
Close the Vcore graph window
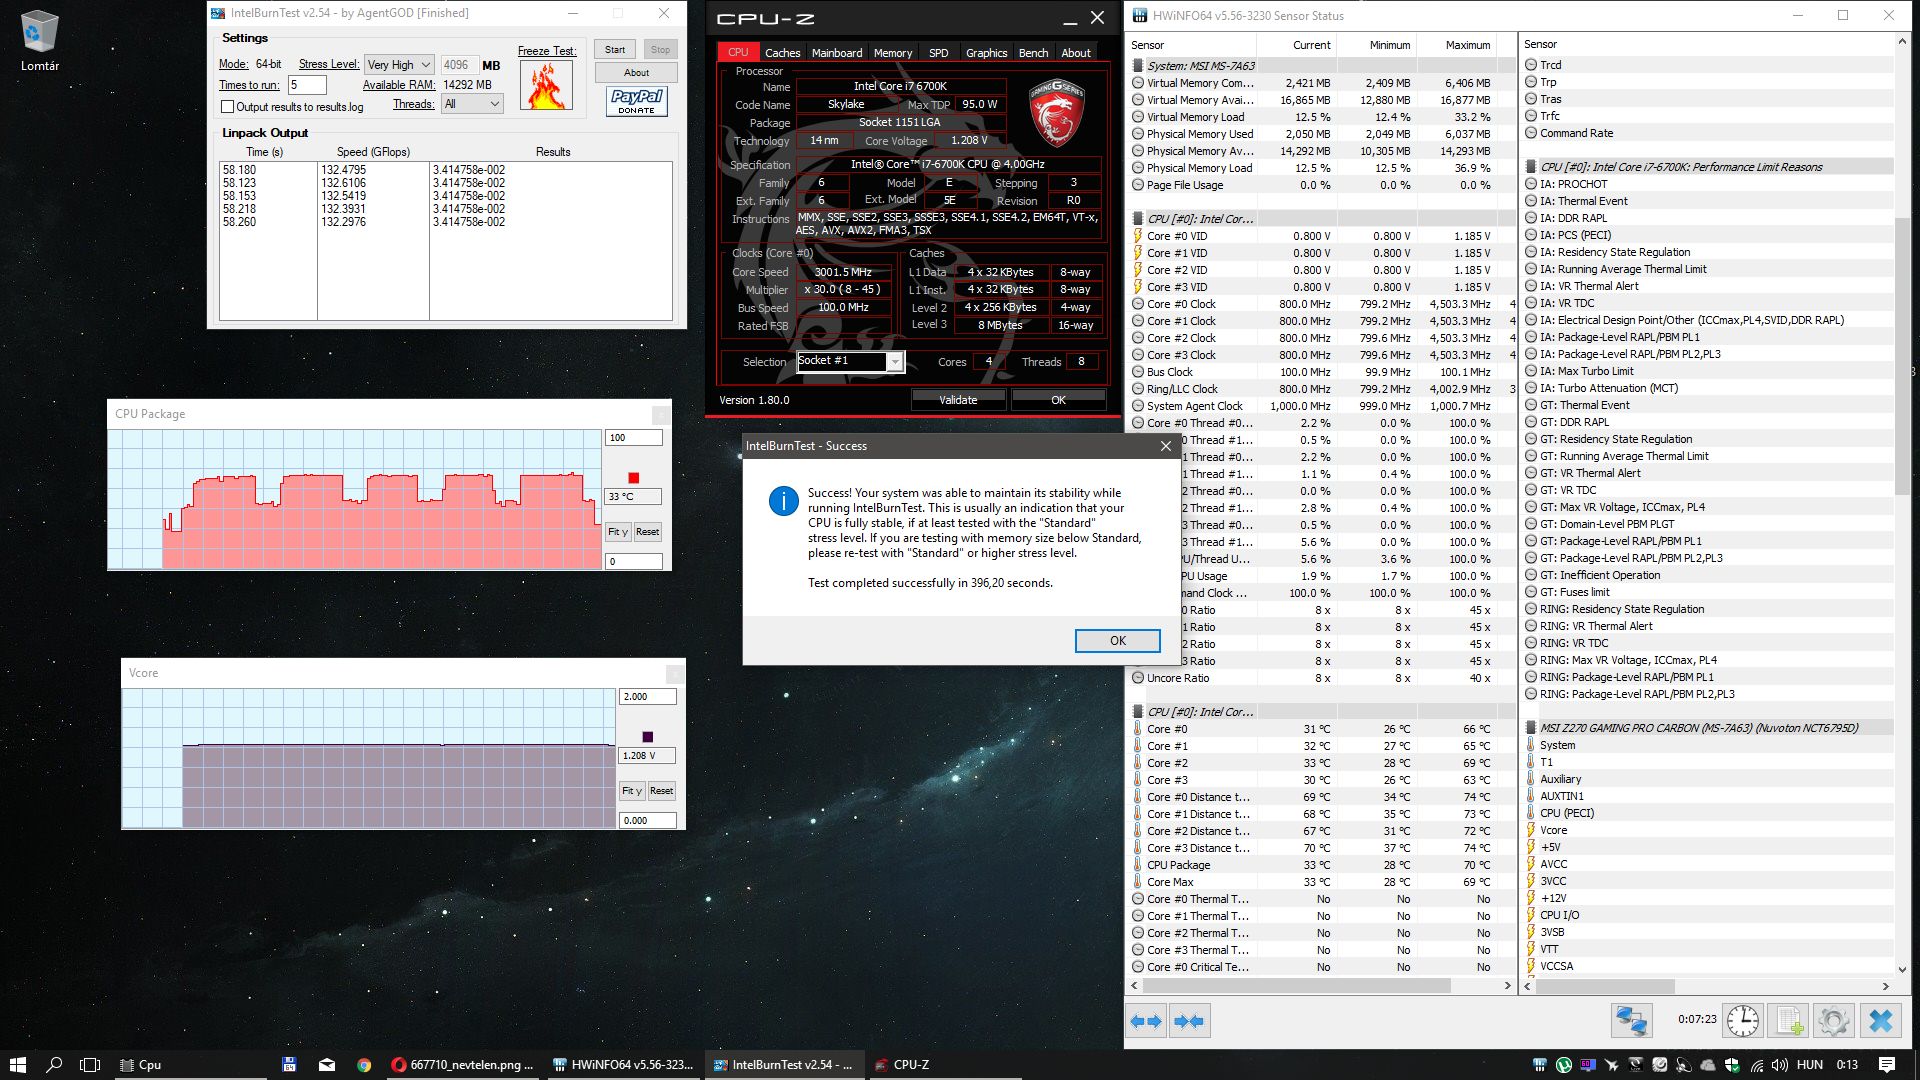pos(675,673)
